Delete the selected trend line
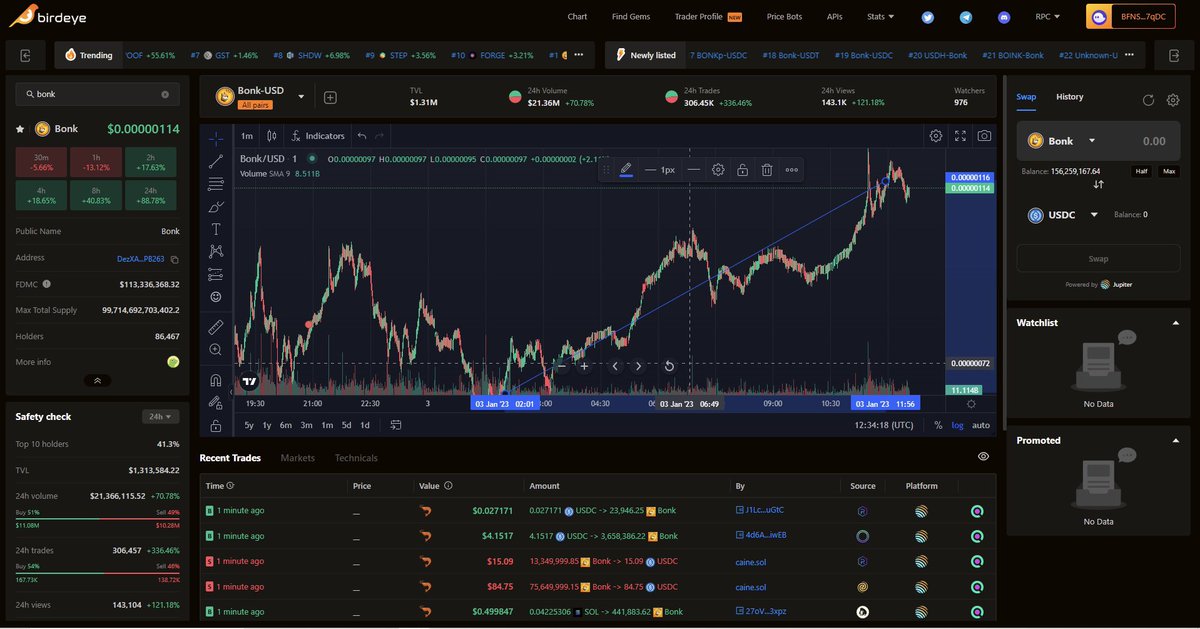This screenshot has height=629, width=1200. coord(767,170)
